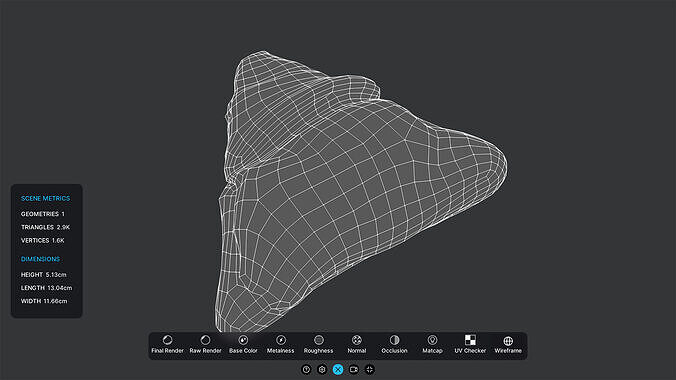Enable the Occlusion view

[x=394, y=345]
